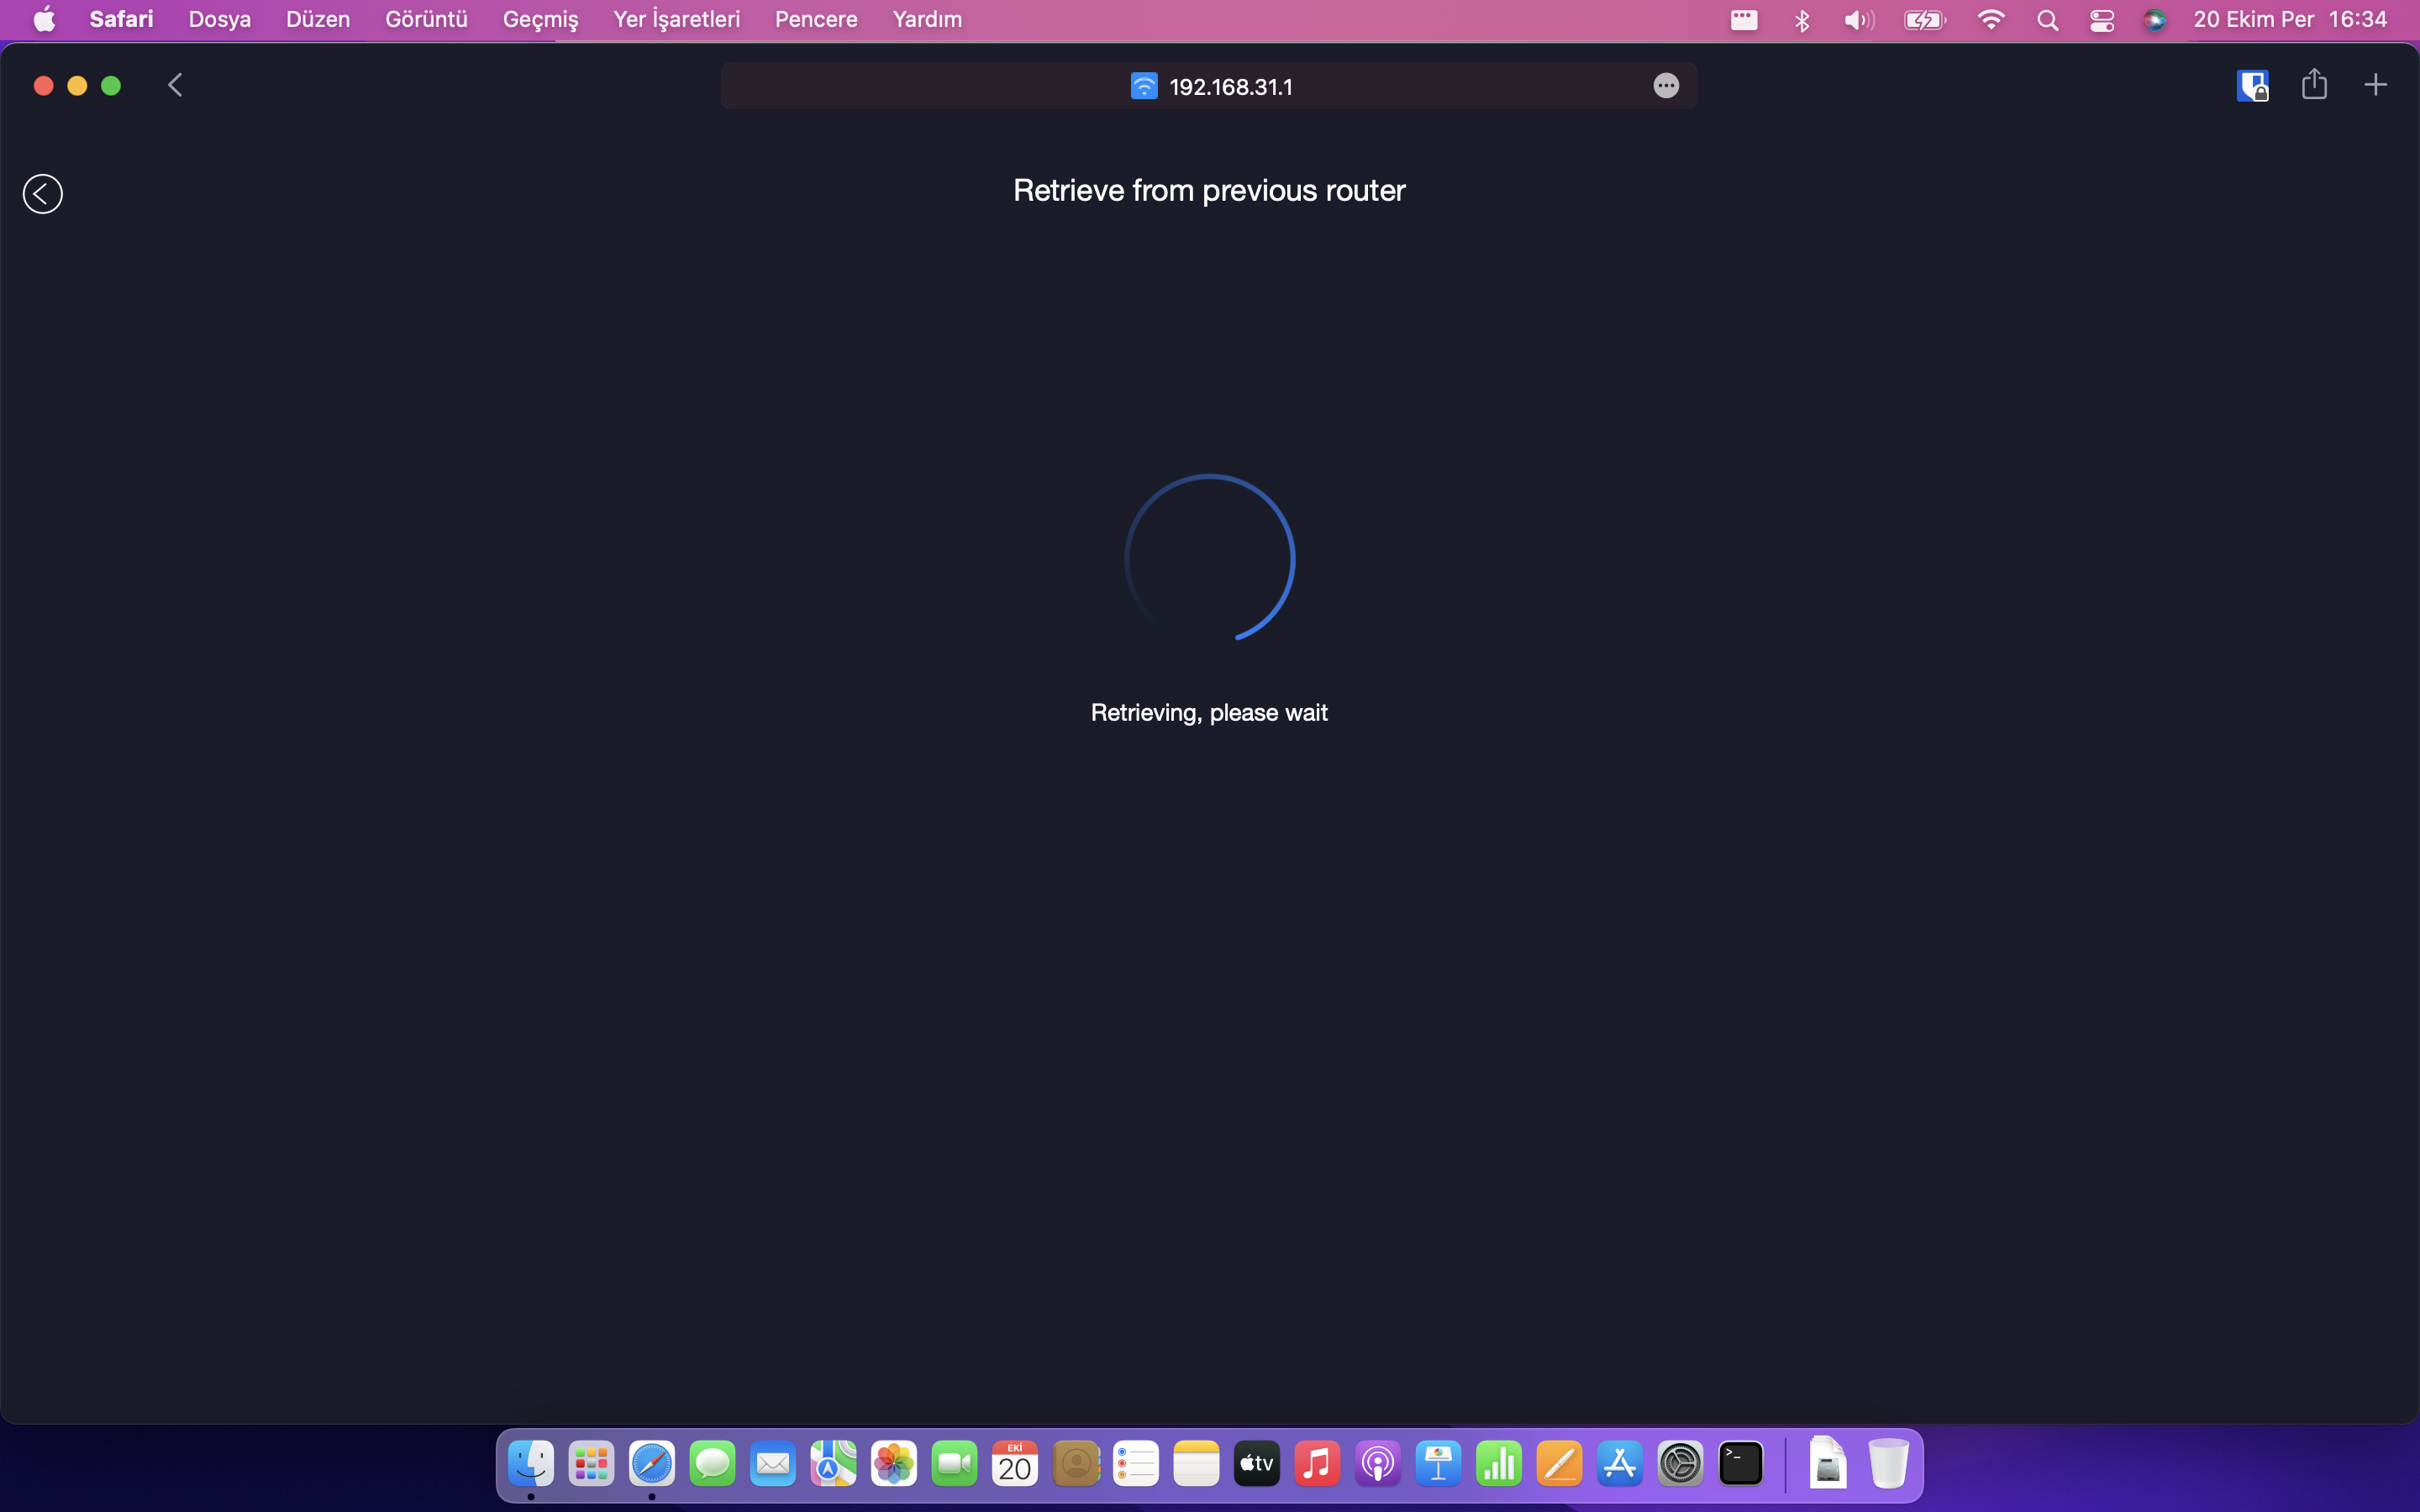Open a new tab with the plus button
This screenshot has height=1512, width=2420.
2375,85
